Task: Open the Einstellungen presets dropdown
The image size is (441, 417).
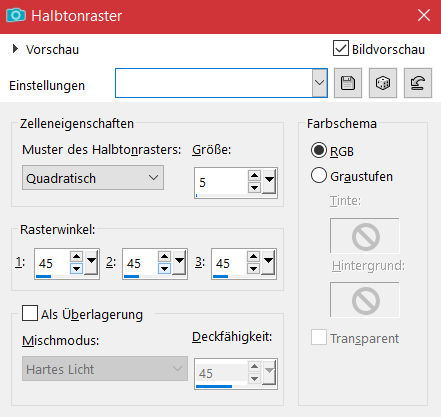Action: [x=320, y=83]
